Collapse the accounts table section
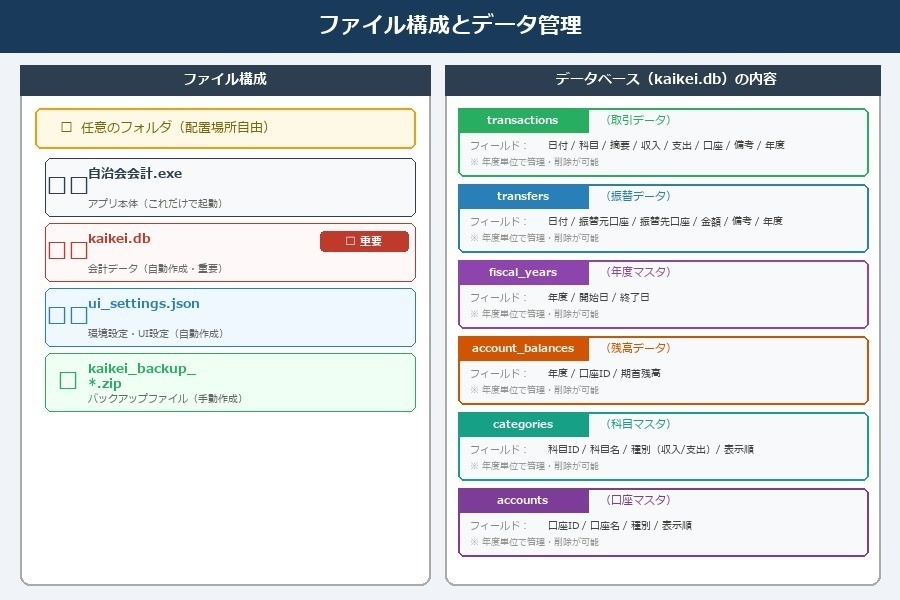Screen dimensions: 900x600 click(x=522, y=500)
